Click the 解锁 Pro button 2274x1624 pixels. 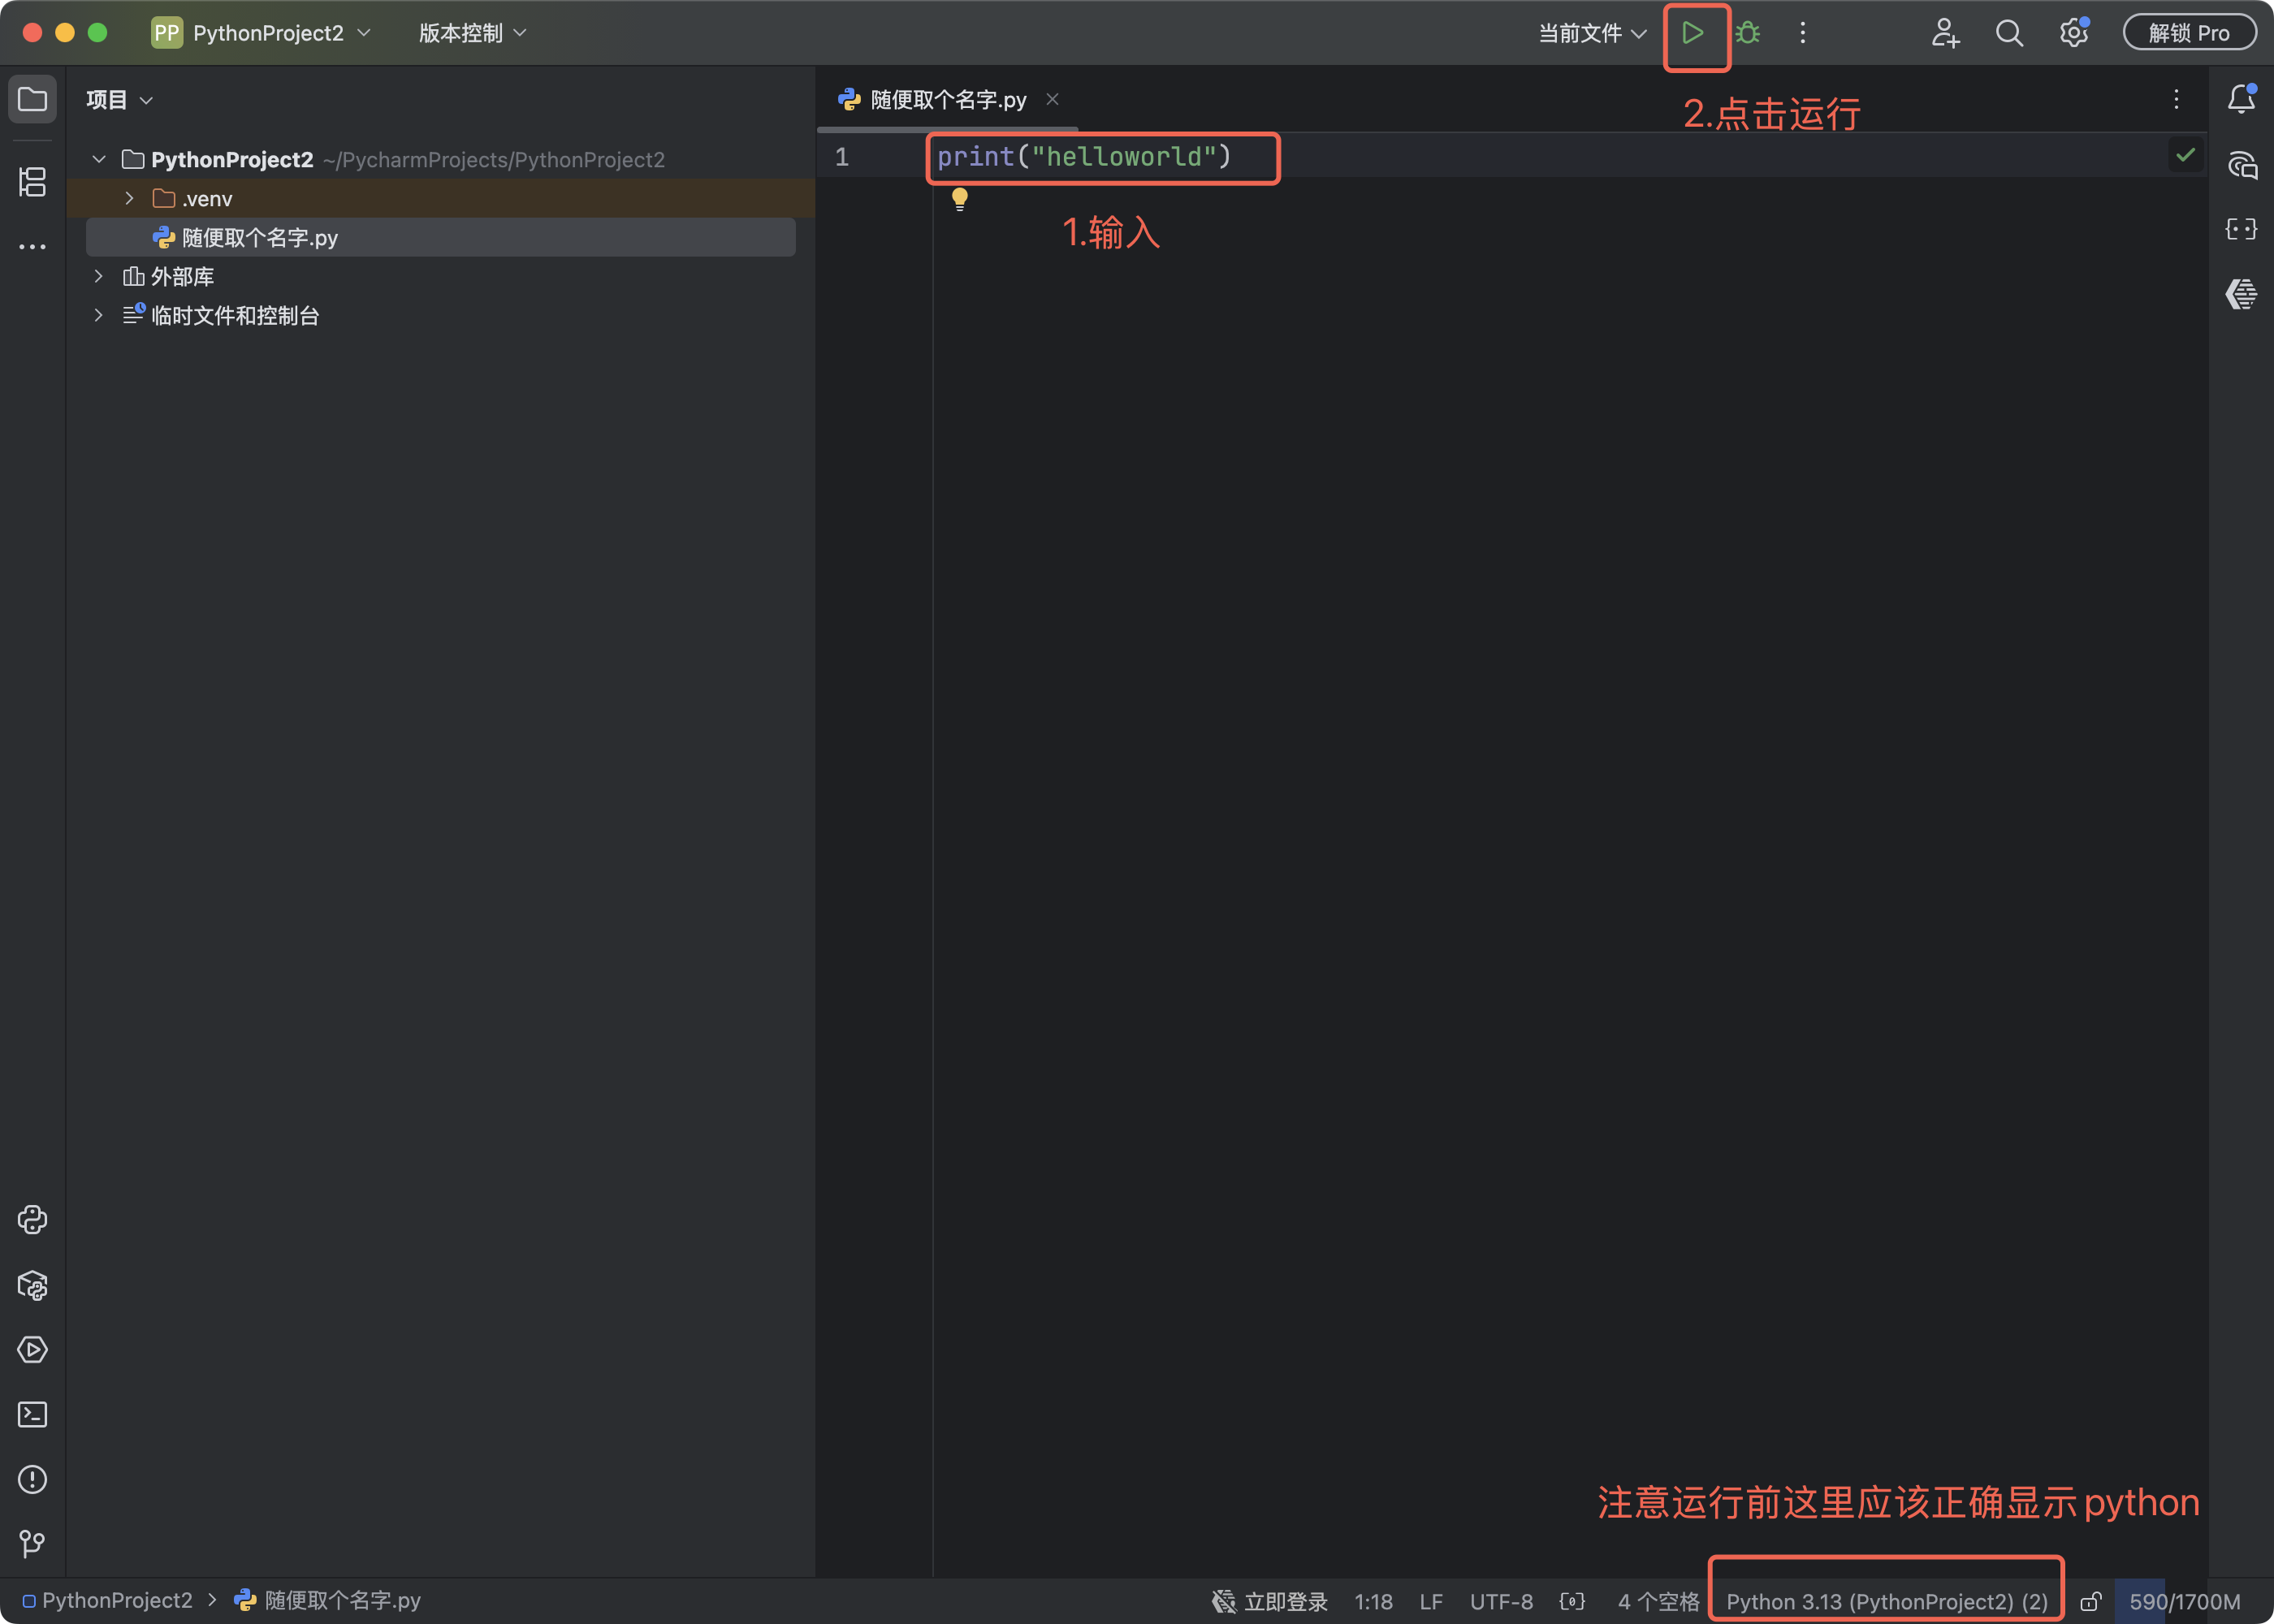[x=2189, y=33]
